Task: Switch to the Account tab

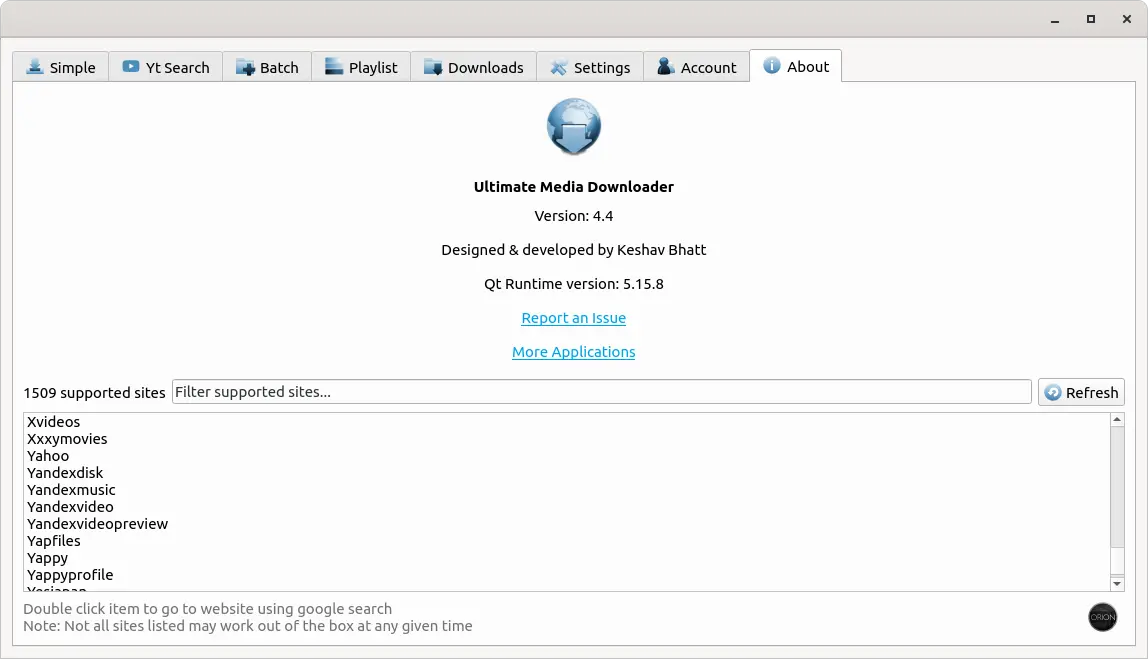Action: [x=697, y=67]
